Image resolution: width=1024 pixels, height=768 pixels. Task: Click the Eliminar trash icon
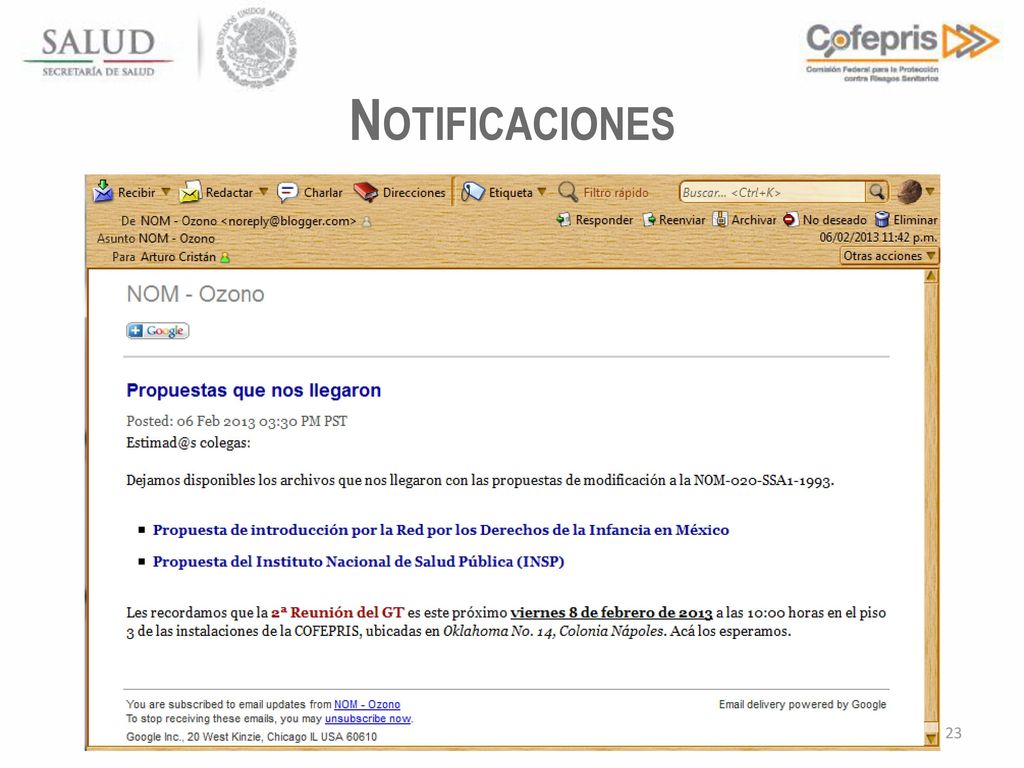click(x=882, y=219)
